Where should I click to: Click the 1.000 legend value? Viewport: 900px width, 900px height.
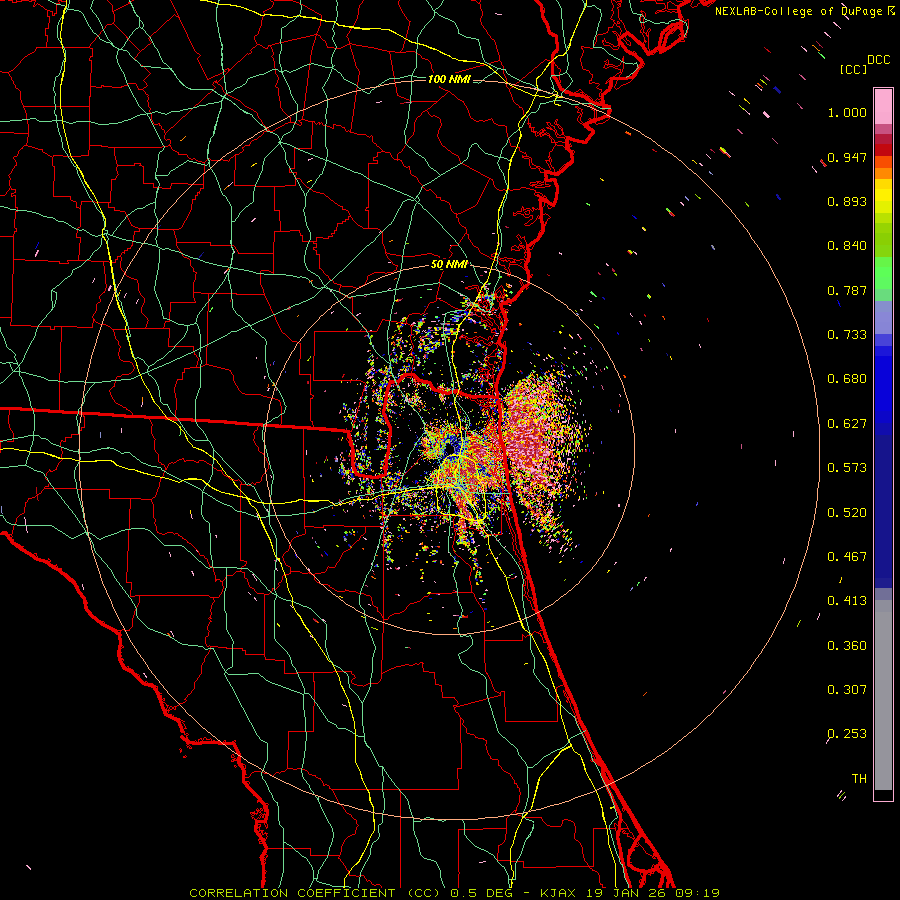coord(847,112)
